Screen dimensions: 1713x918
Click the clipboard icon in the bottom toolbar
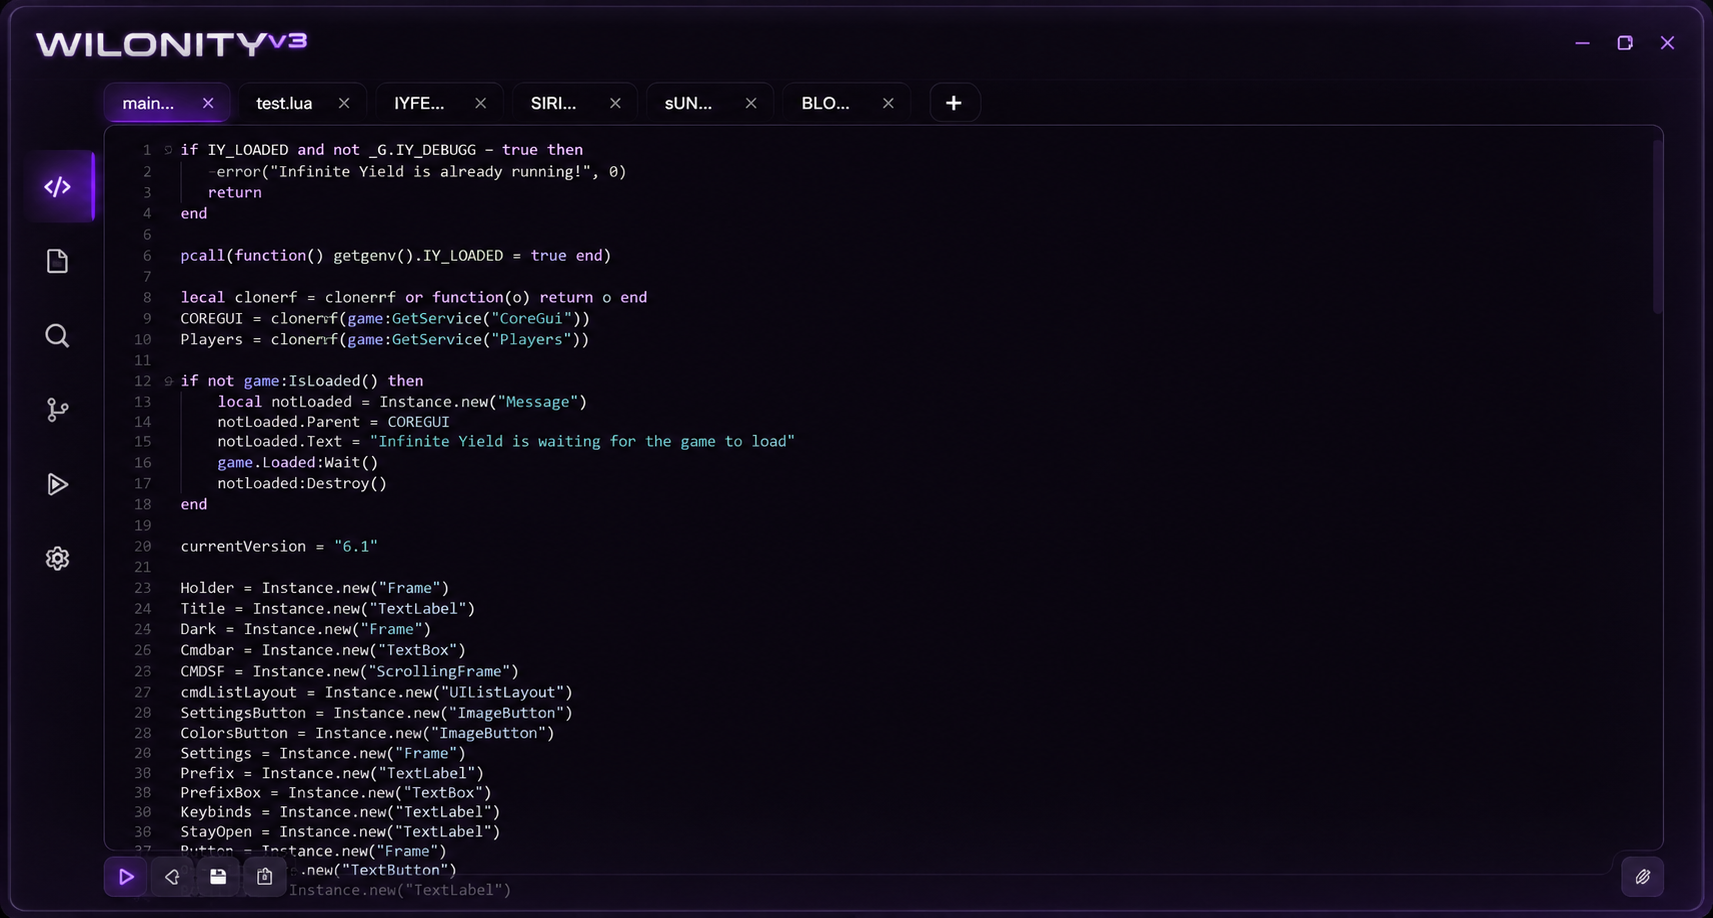coord(264,877)
